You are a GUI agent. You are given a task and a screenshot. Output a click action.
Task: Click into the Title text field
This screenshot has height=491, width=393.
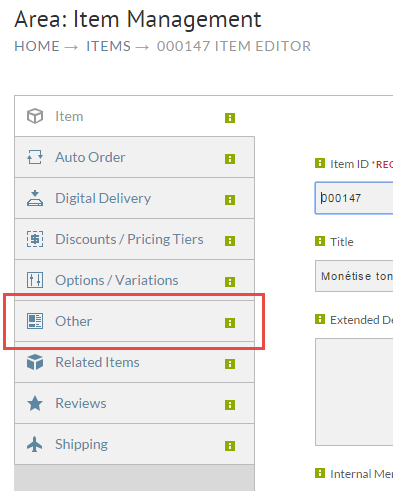(x=354, y=276)
